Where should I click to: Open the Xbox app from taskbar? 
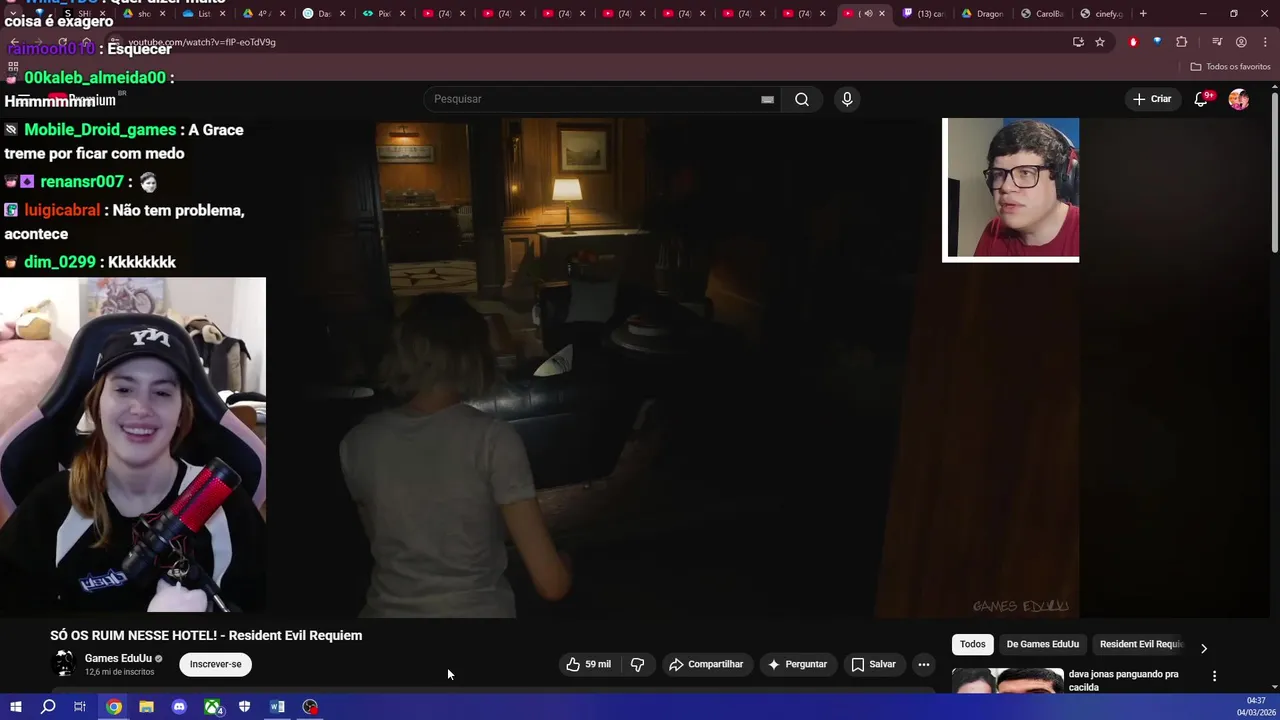[x=212, y=707]
